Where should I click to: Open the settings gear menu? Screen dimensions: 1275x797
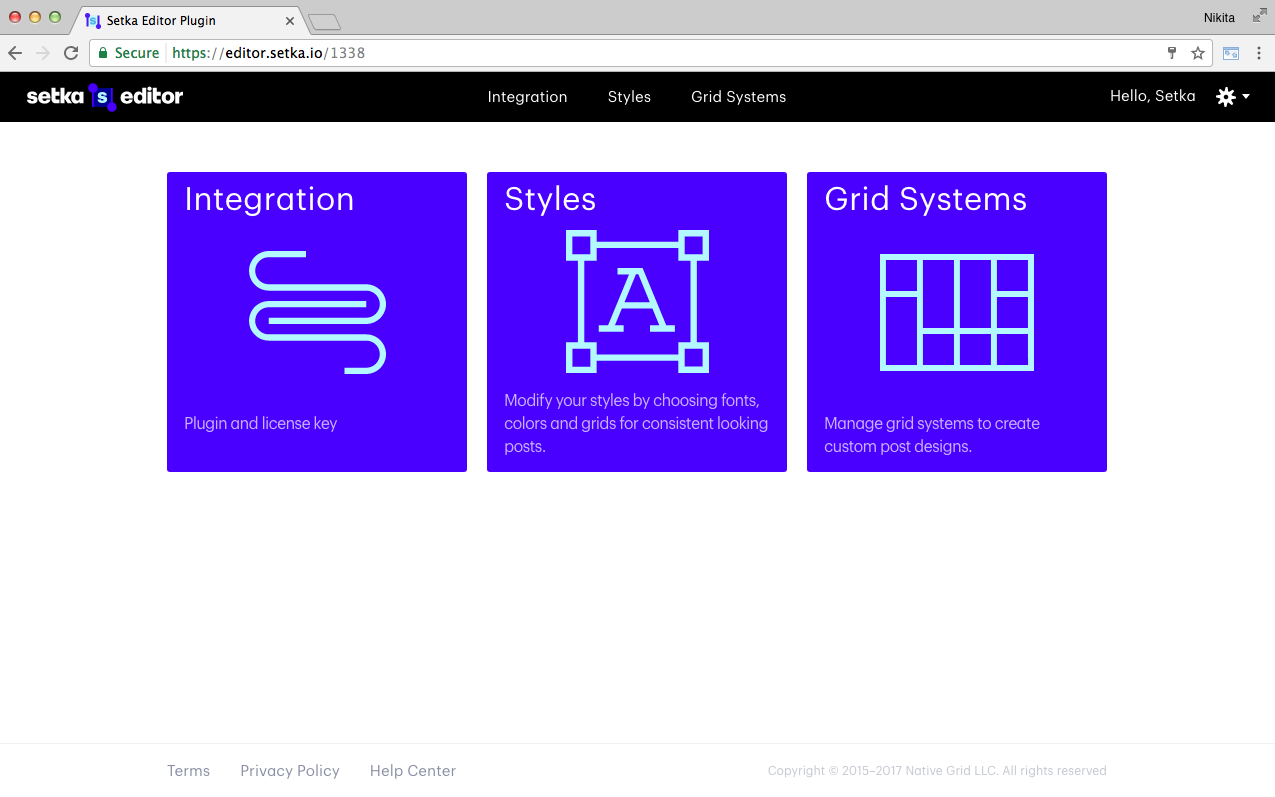tap(1233, 97)
